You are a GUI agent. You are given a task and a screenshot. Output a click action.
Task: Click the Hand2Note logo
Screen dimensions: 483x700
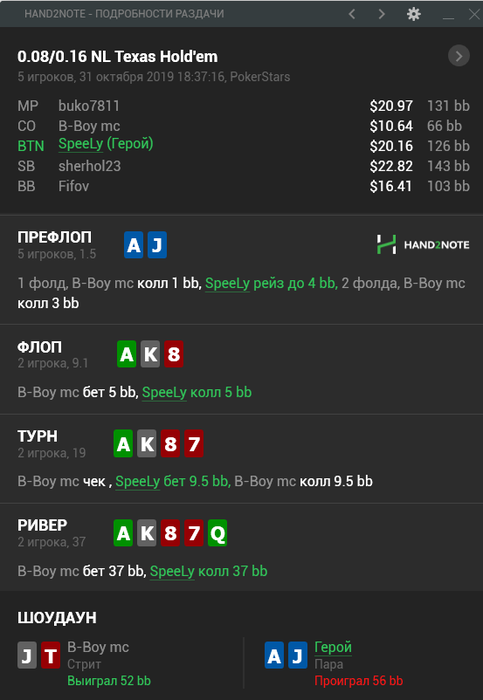[x=423, y=245]
